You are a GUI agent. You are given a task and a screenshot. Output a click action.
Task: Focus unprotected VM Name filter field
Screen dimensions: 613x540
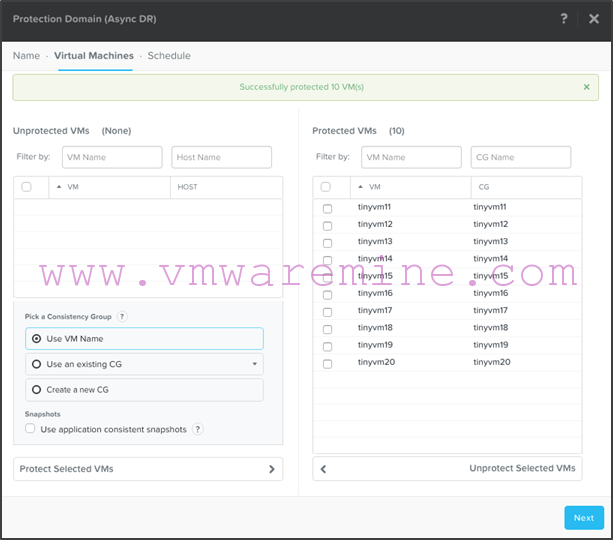click(112, 157)
